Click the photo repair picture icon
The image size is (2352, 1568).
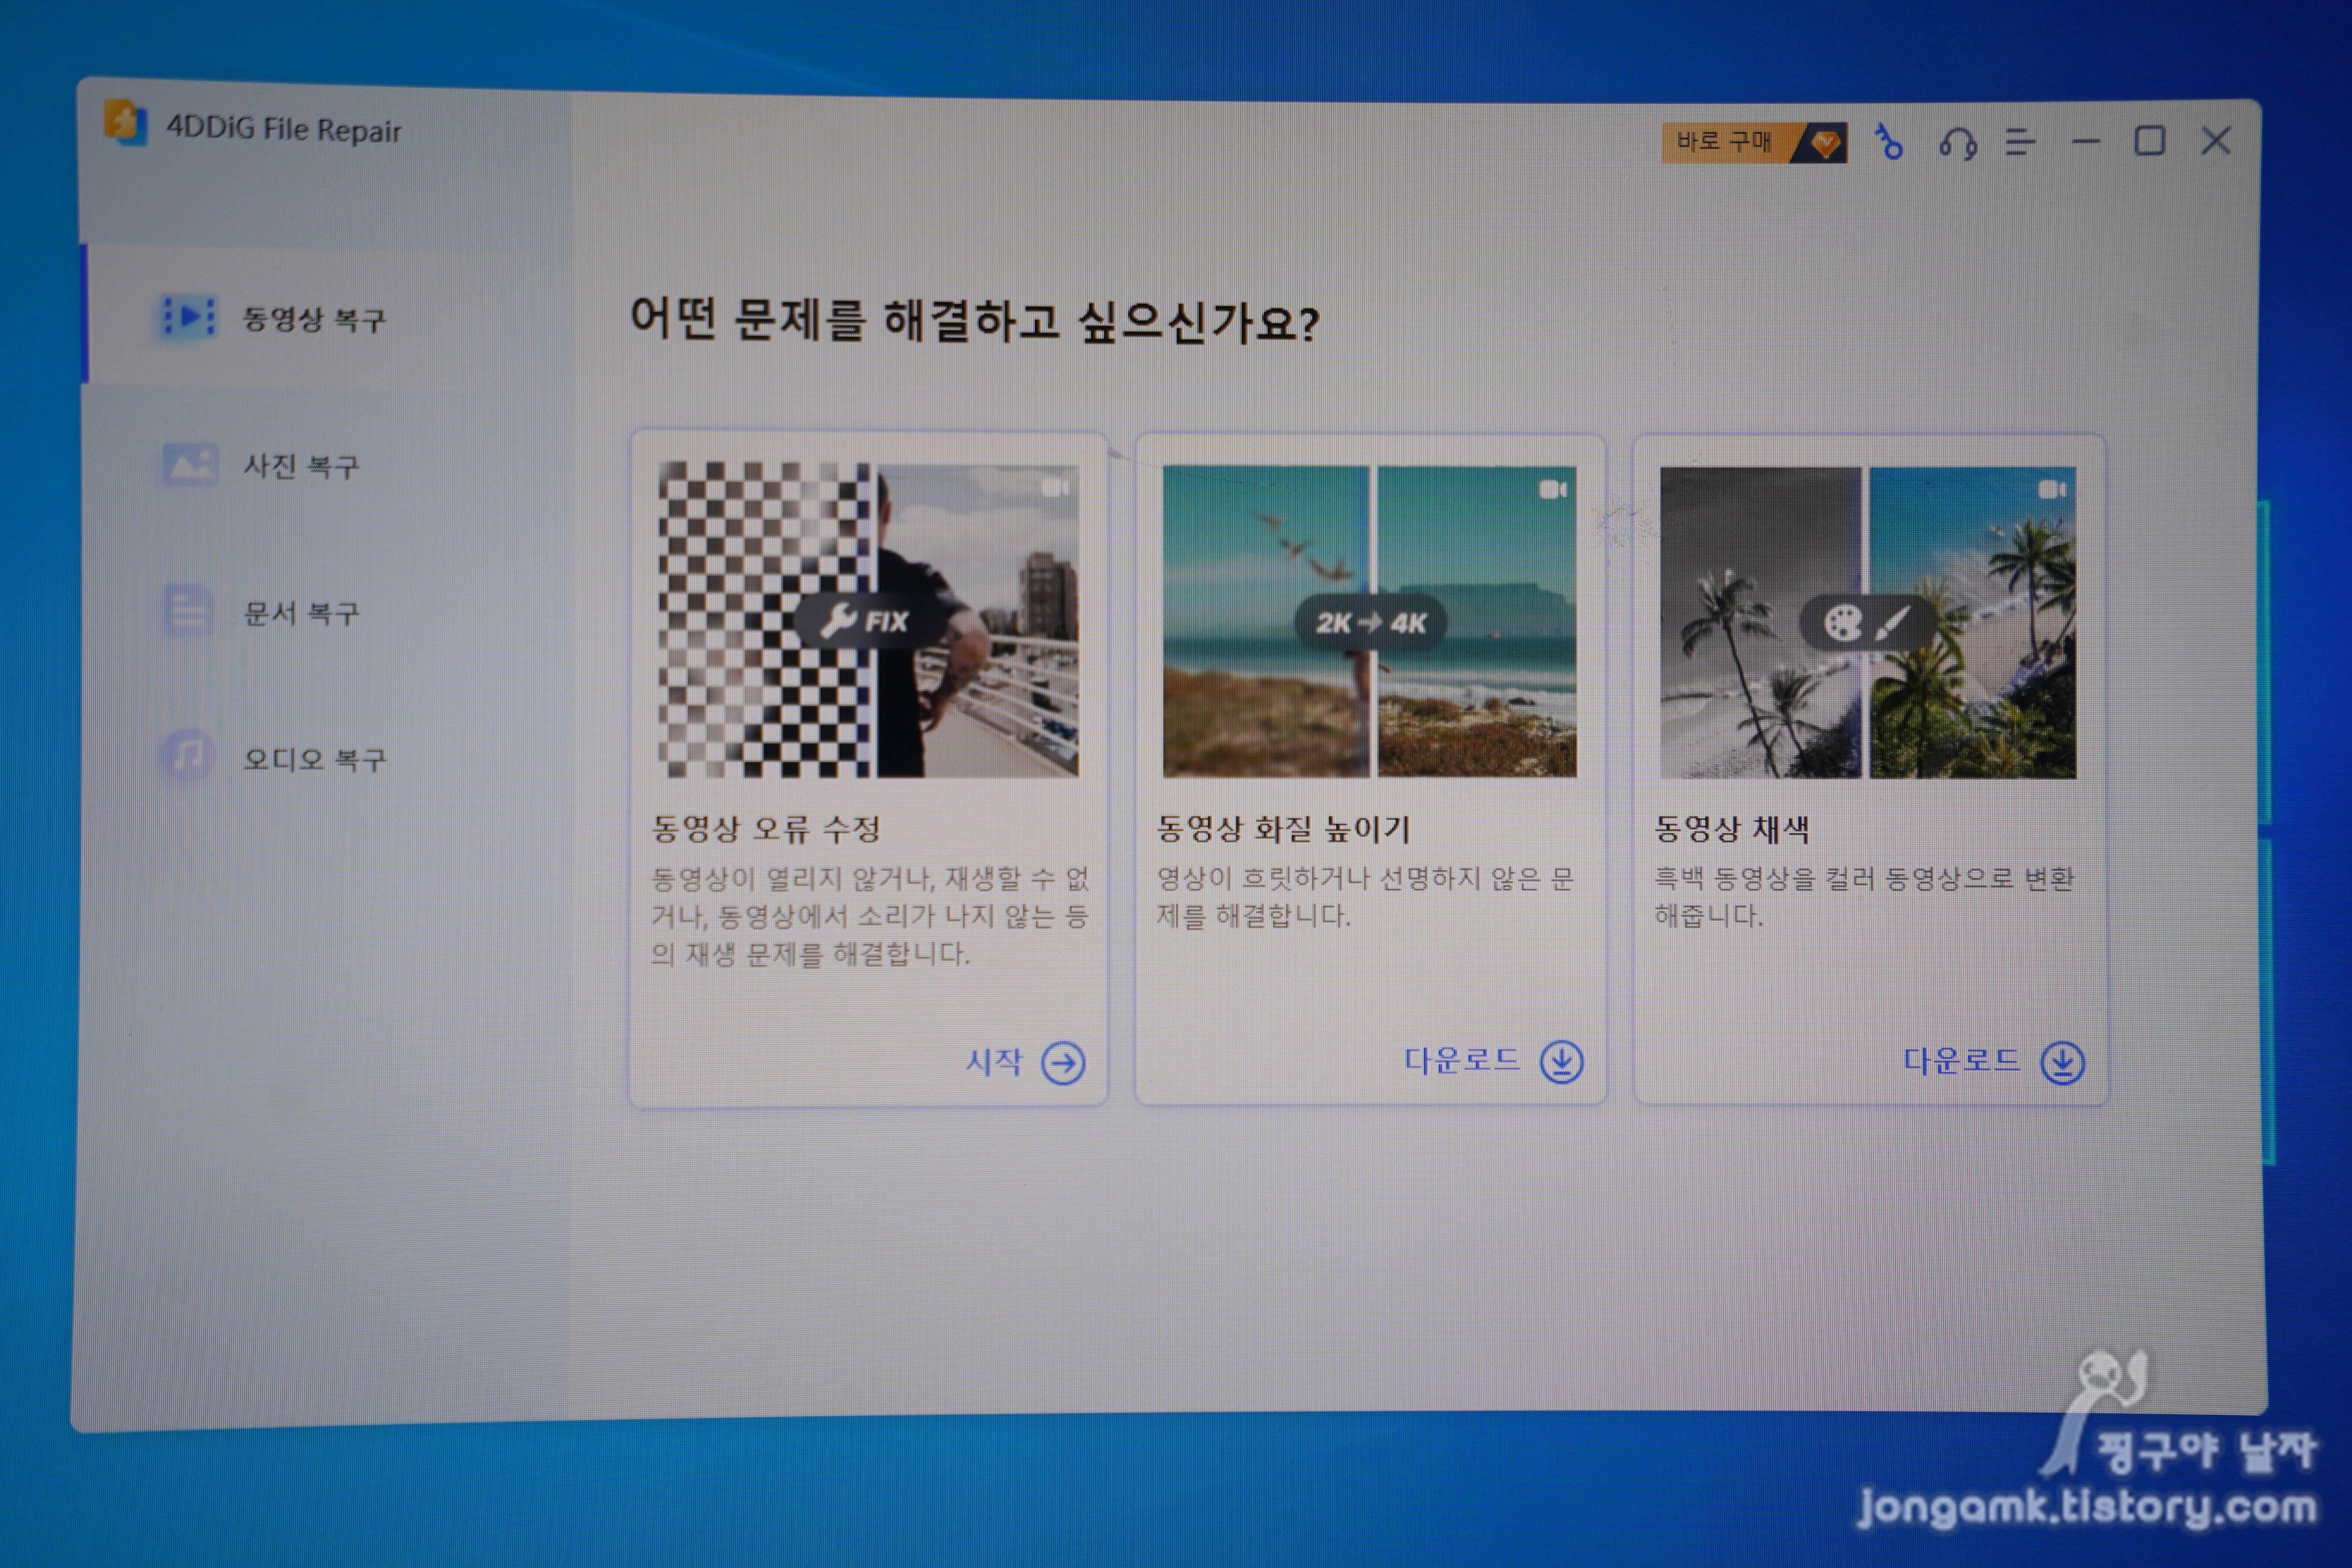pyautogui.click(x=189, y=464)
